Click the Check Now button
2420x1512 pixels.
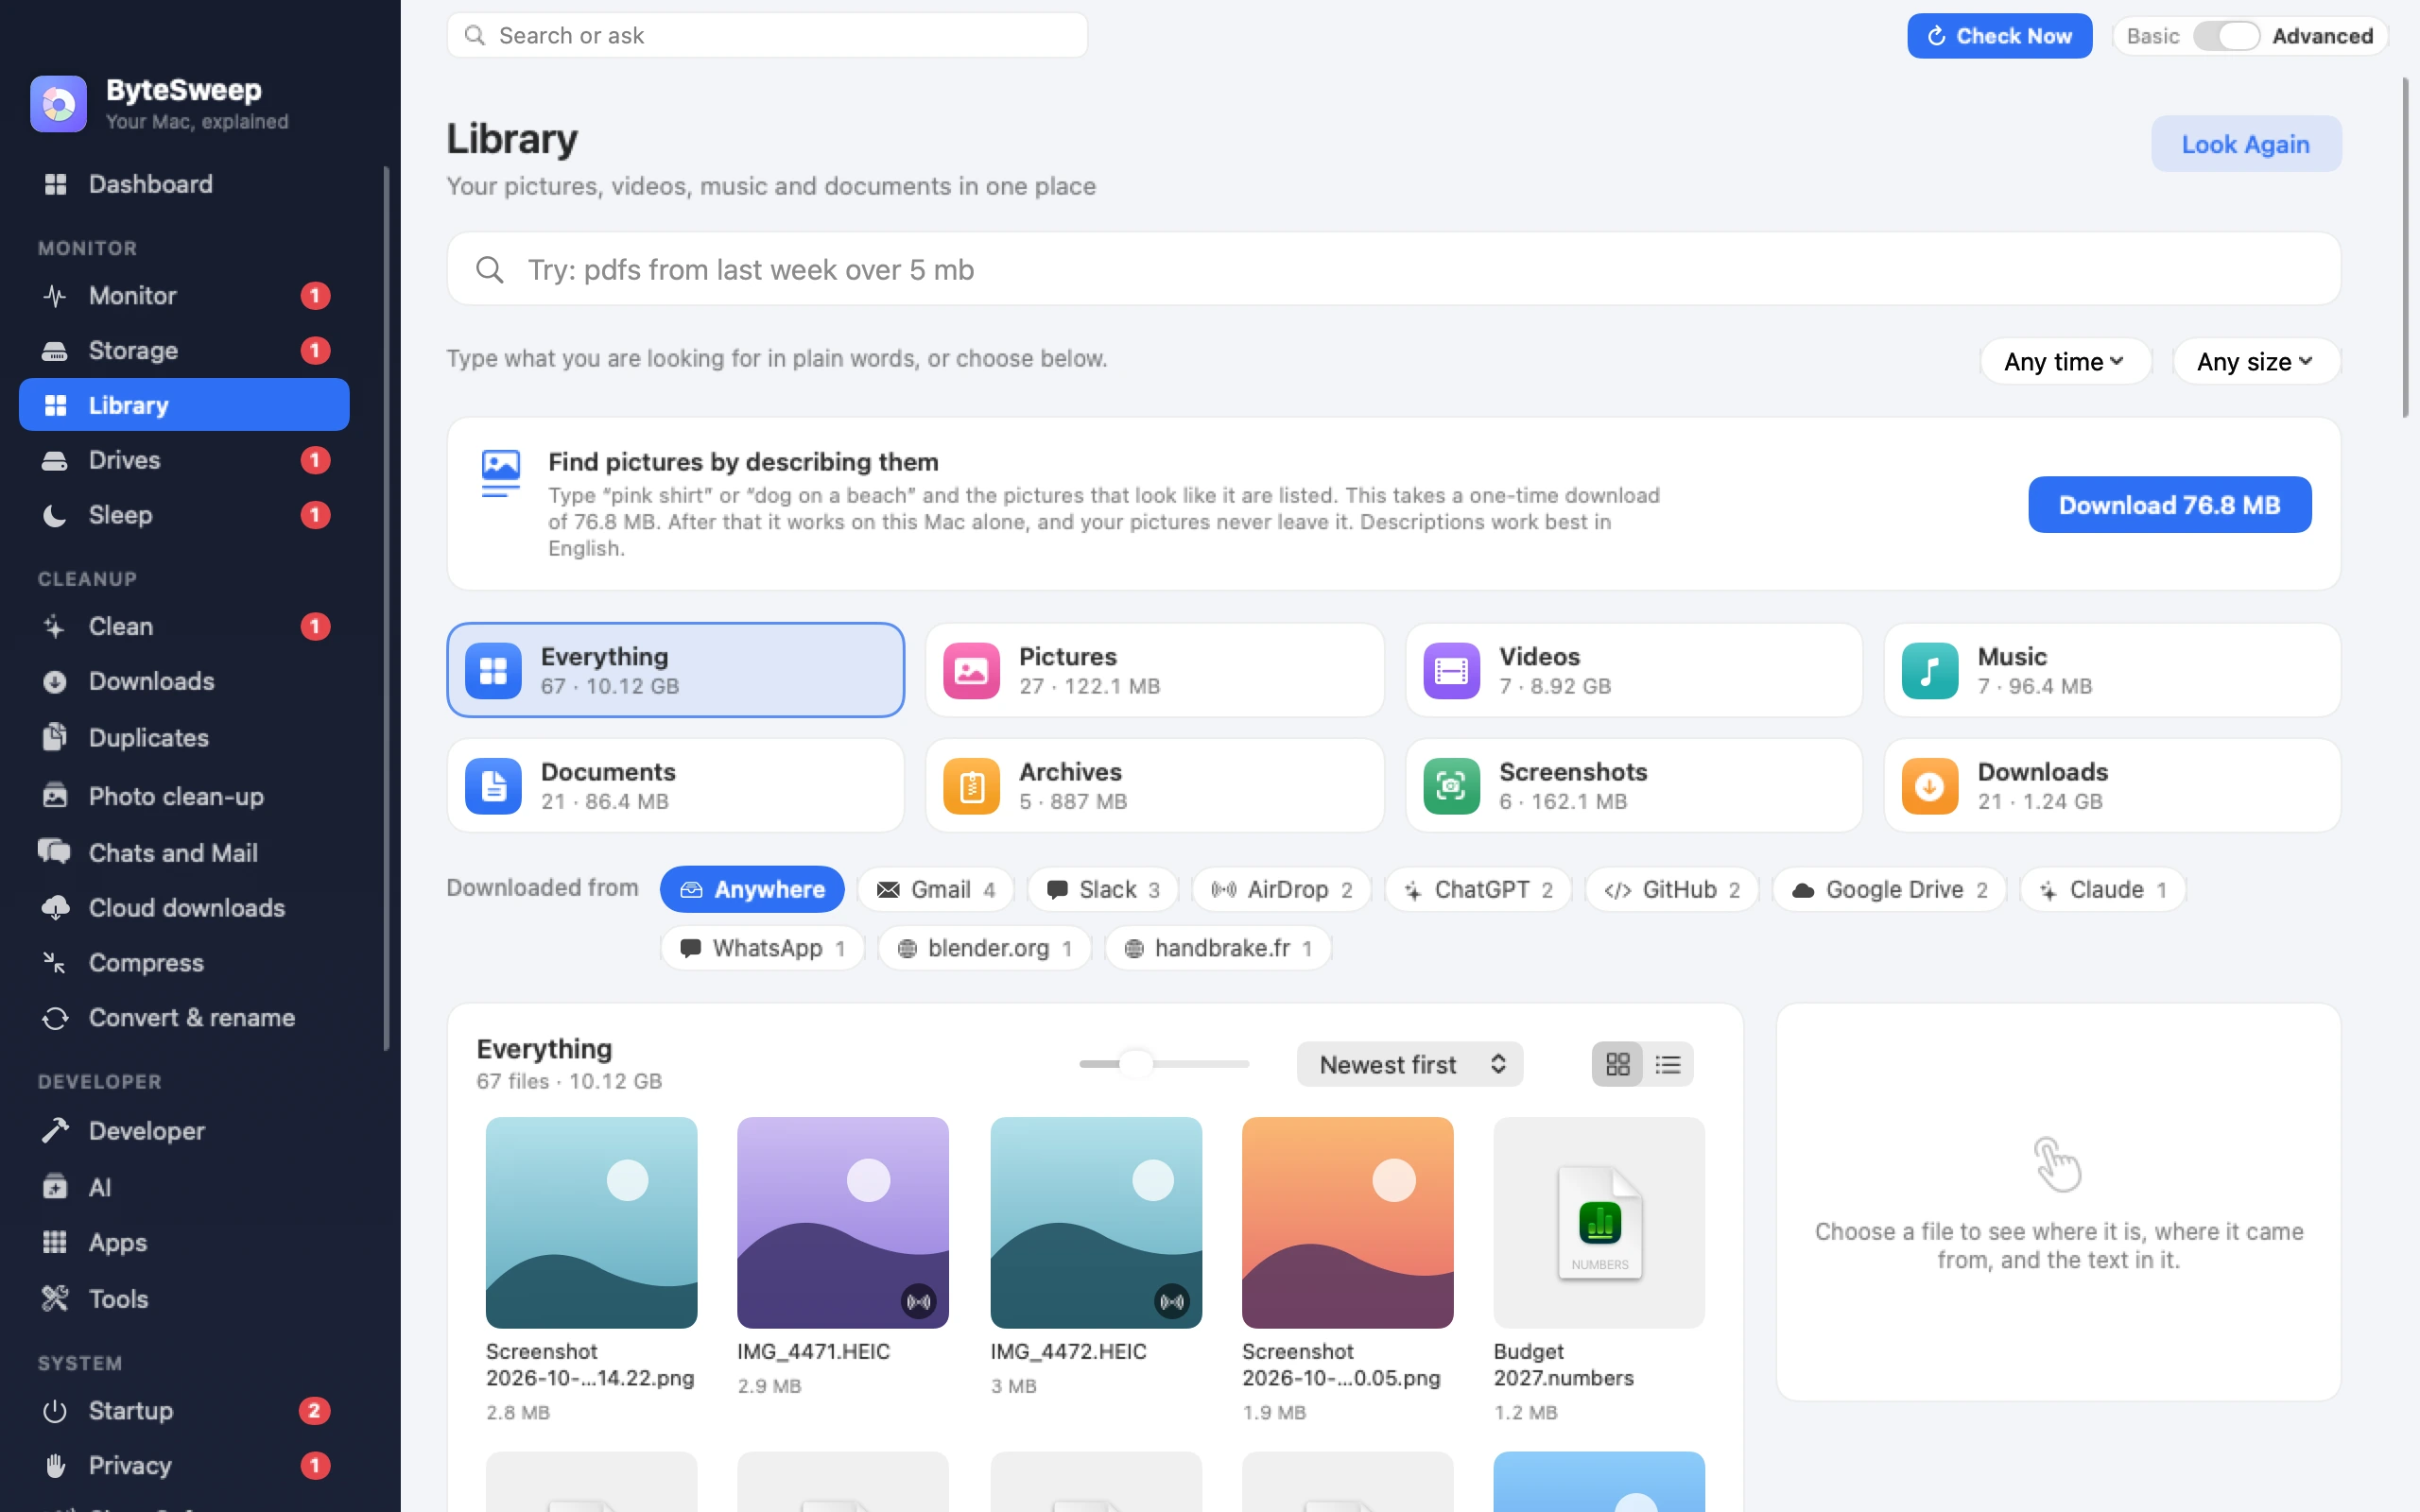[2000, 36]
